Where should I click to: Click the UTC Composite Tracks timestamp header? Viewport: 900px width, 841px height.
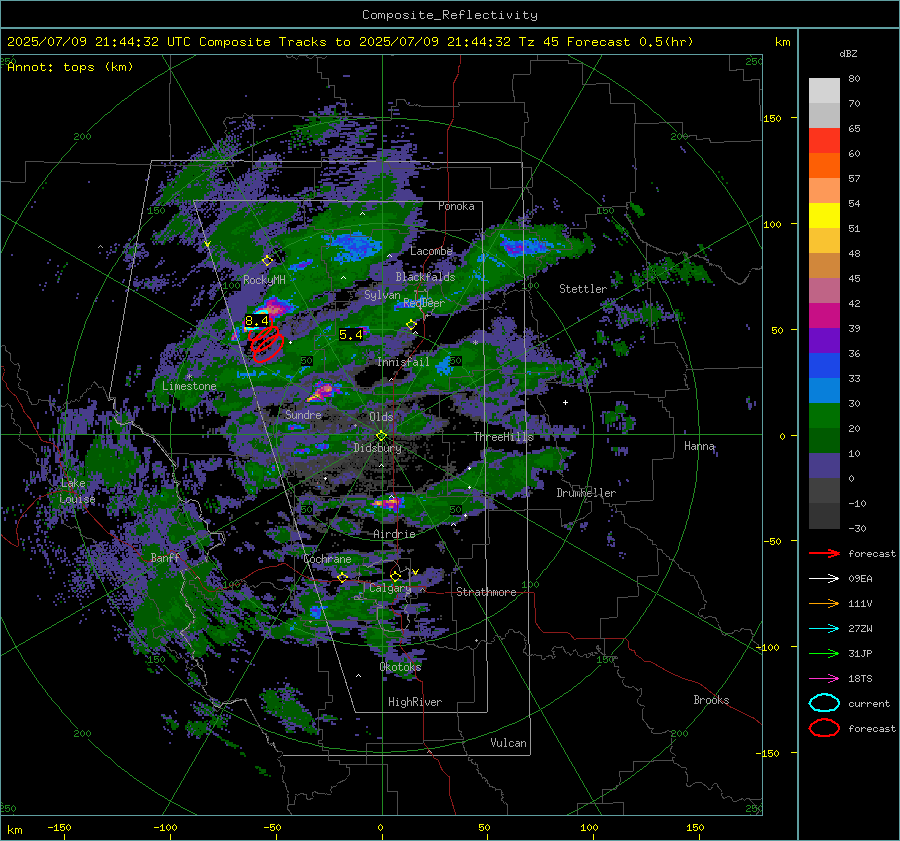tap(350, 42)
